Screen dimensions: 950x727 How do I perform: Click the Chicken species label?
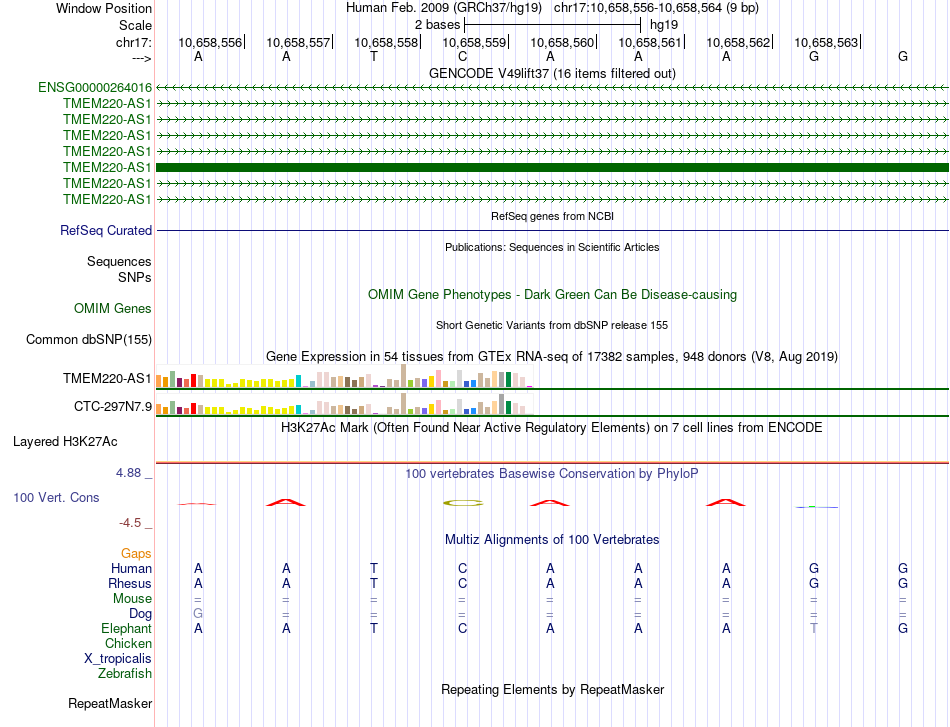128,643
